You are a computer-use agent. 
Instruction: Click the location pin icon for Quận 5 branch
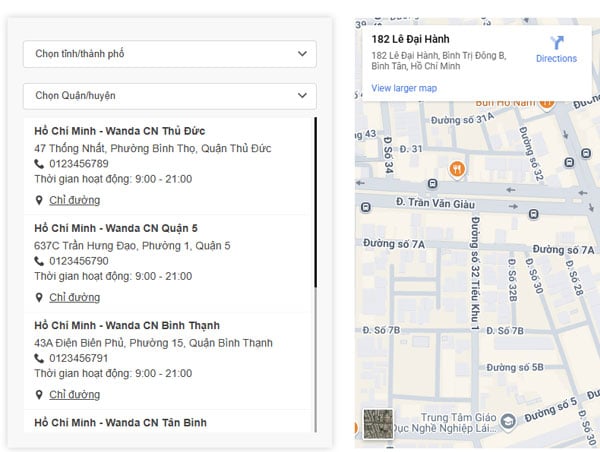pyautogui.click(x=39, y=297)
